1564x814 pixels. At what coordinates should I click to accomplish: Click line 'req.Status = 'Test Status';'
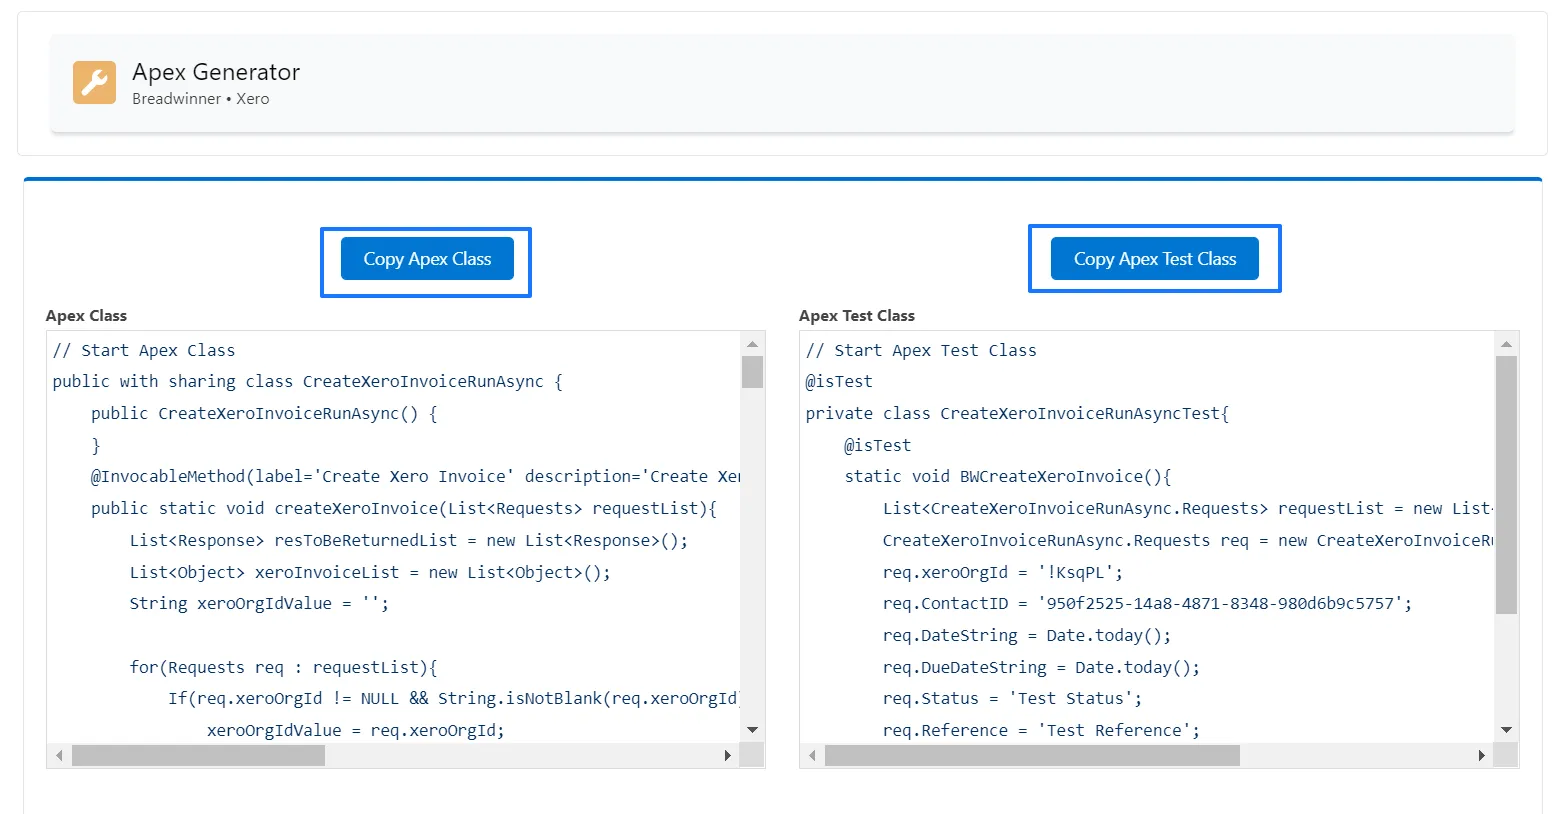point(1012,699)
